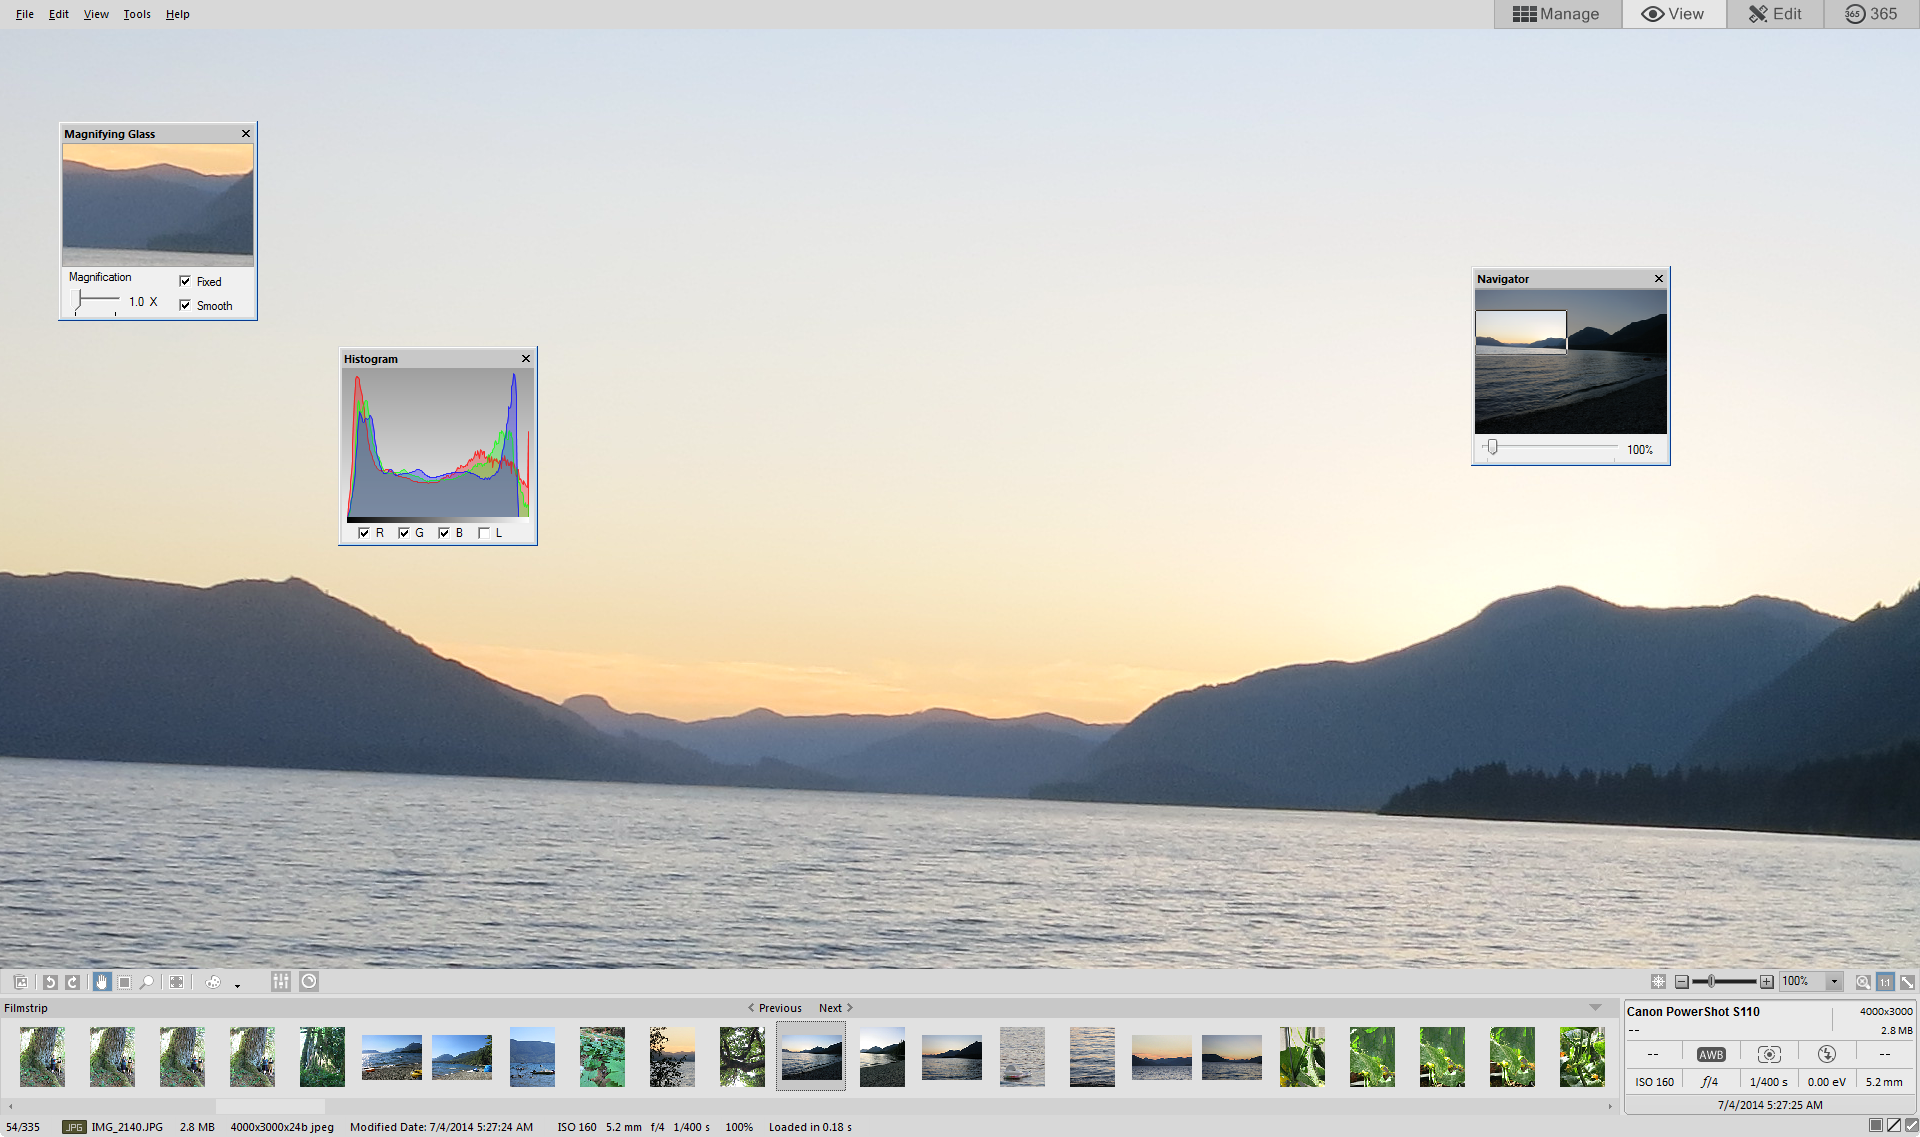Toggle the Smooth checkbox
Viewport: 1920px width, 1137px height.
click(x=185, y=305)
